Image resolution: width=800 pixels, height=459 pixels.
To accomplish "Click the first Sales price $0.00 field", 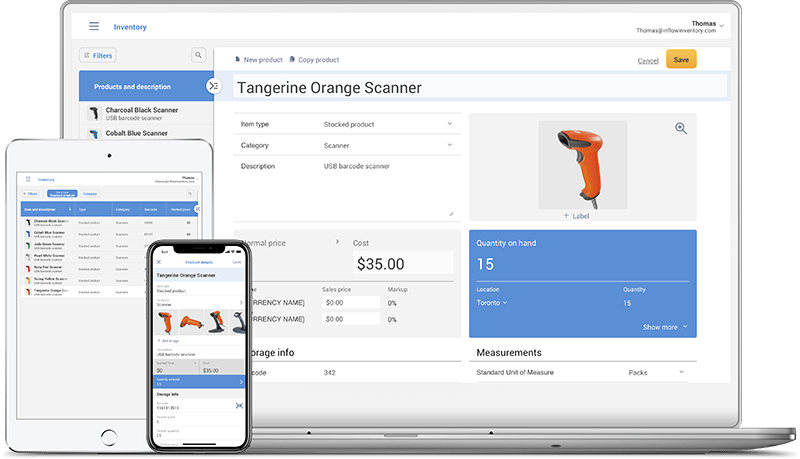I will (x=352, y=302).
